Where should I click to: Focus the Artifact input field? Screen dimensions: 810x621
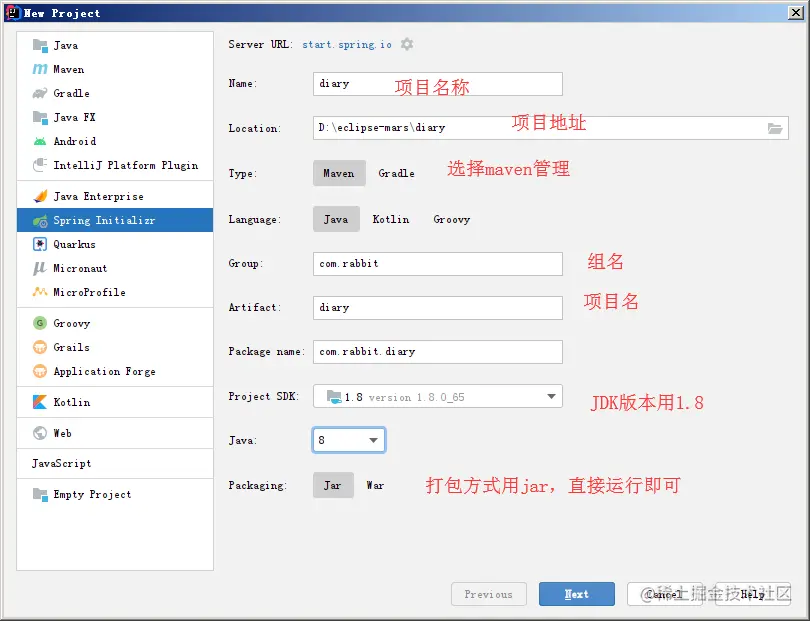click(438, 308)
